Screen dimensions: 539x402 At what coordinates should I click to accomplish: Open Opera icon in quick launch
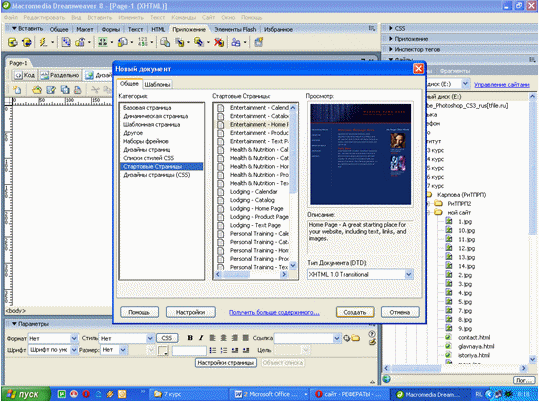86,394
